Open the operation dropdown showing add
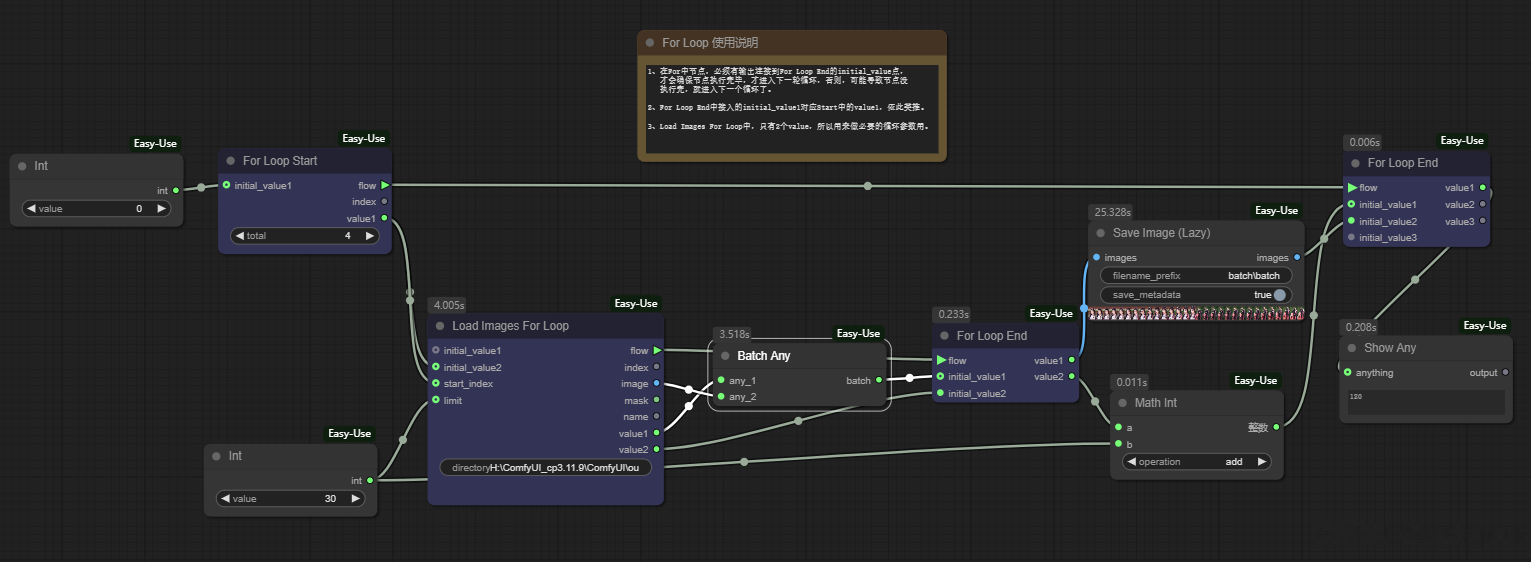The height and width of the screenshot is (562, 1531). coord(1196,462)
